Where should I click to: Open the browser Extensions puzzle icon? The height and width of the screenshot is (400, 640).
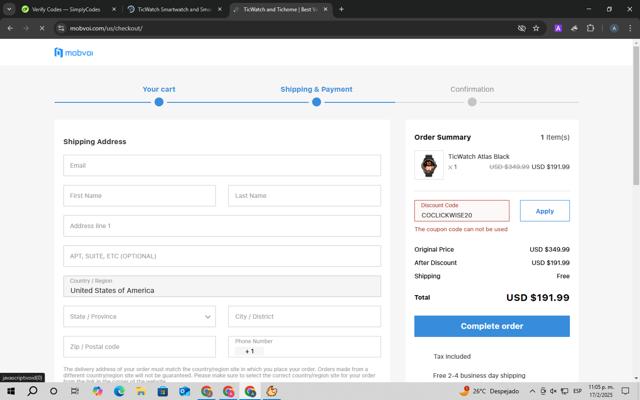pyautogui.click(x=590, y=28)
